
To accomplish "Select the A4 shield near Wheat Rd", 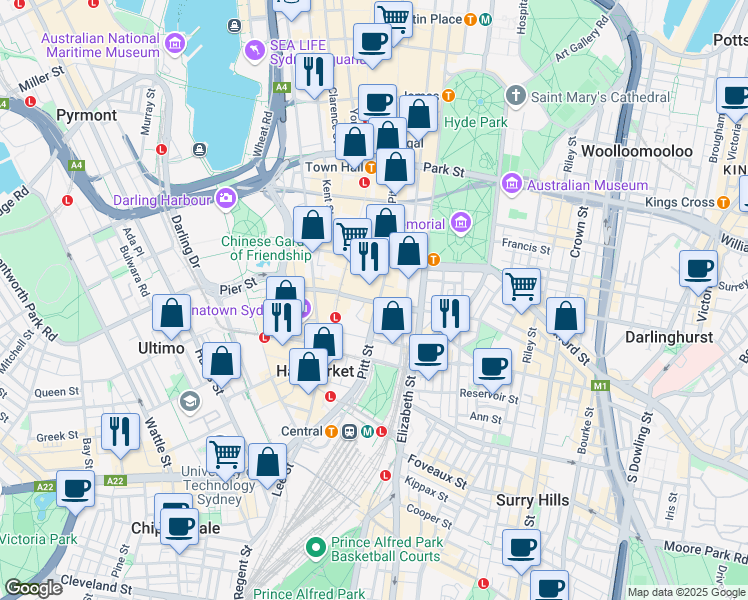I will 281,87.
